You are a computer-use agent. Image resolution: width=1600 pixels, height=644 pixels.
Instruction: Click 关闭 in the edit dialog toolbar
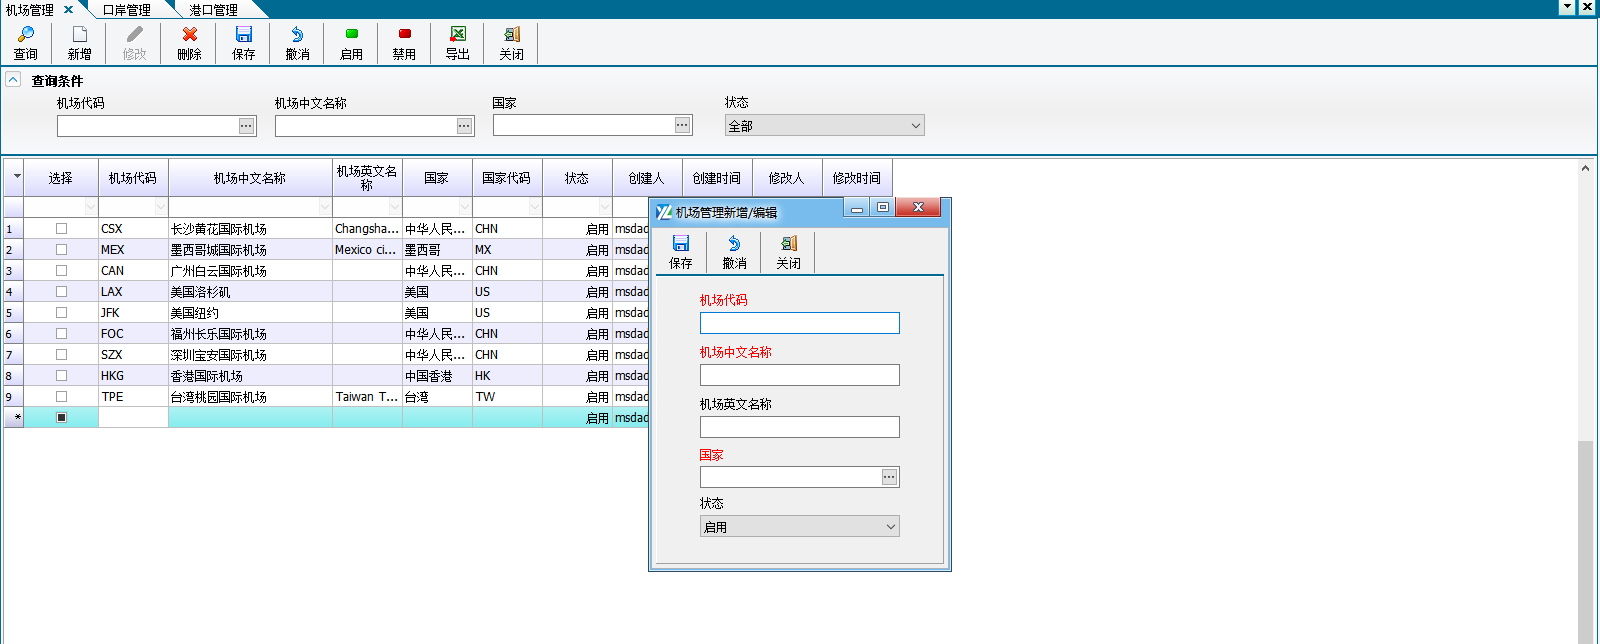click(x=788, y=252)
